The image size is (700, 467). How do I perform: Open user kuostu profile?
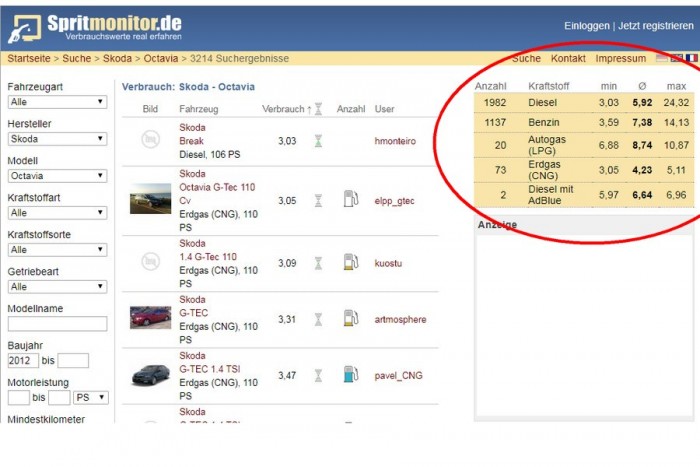(x=388, y=263)
